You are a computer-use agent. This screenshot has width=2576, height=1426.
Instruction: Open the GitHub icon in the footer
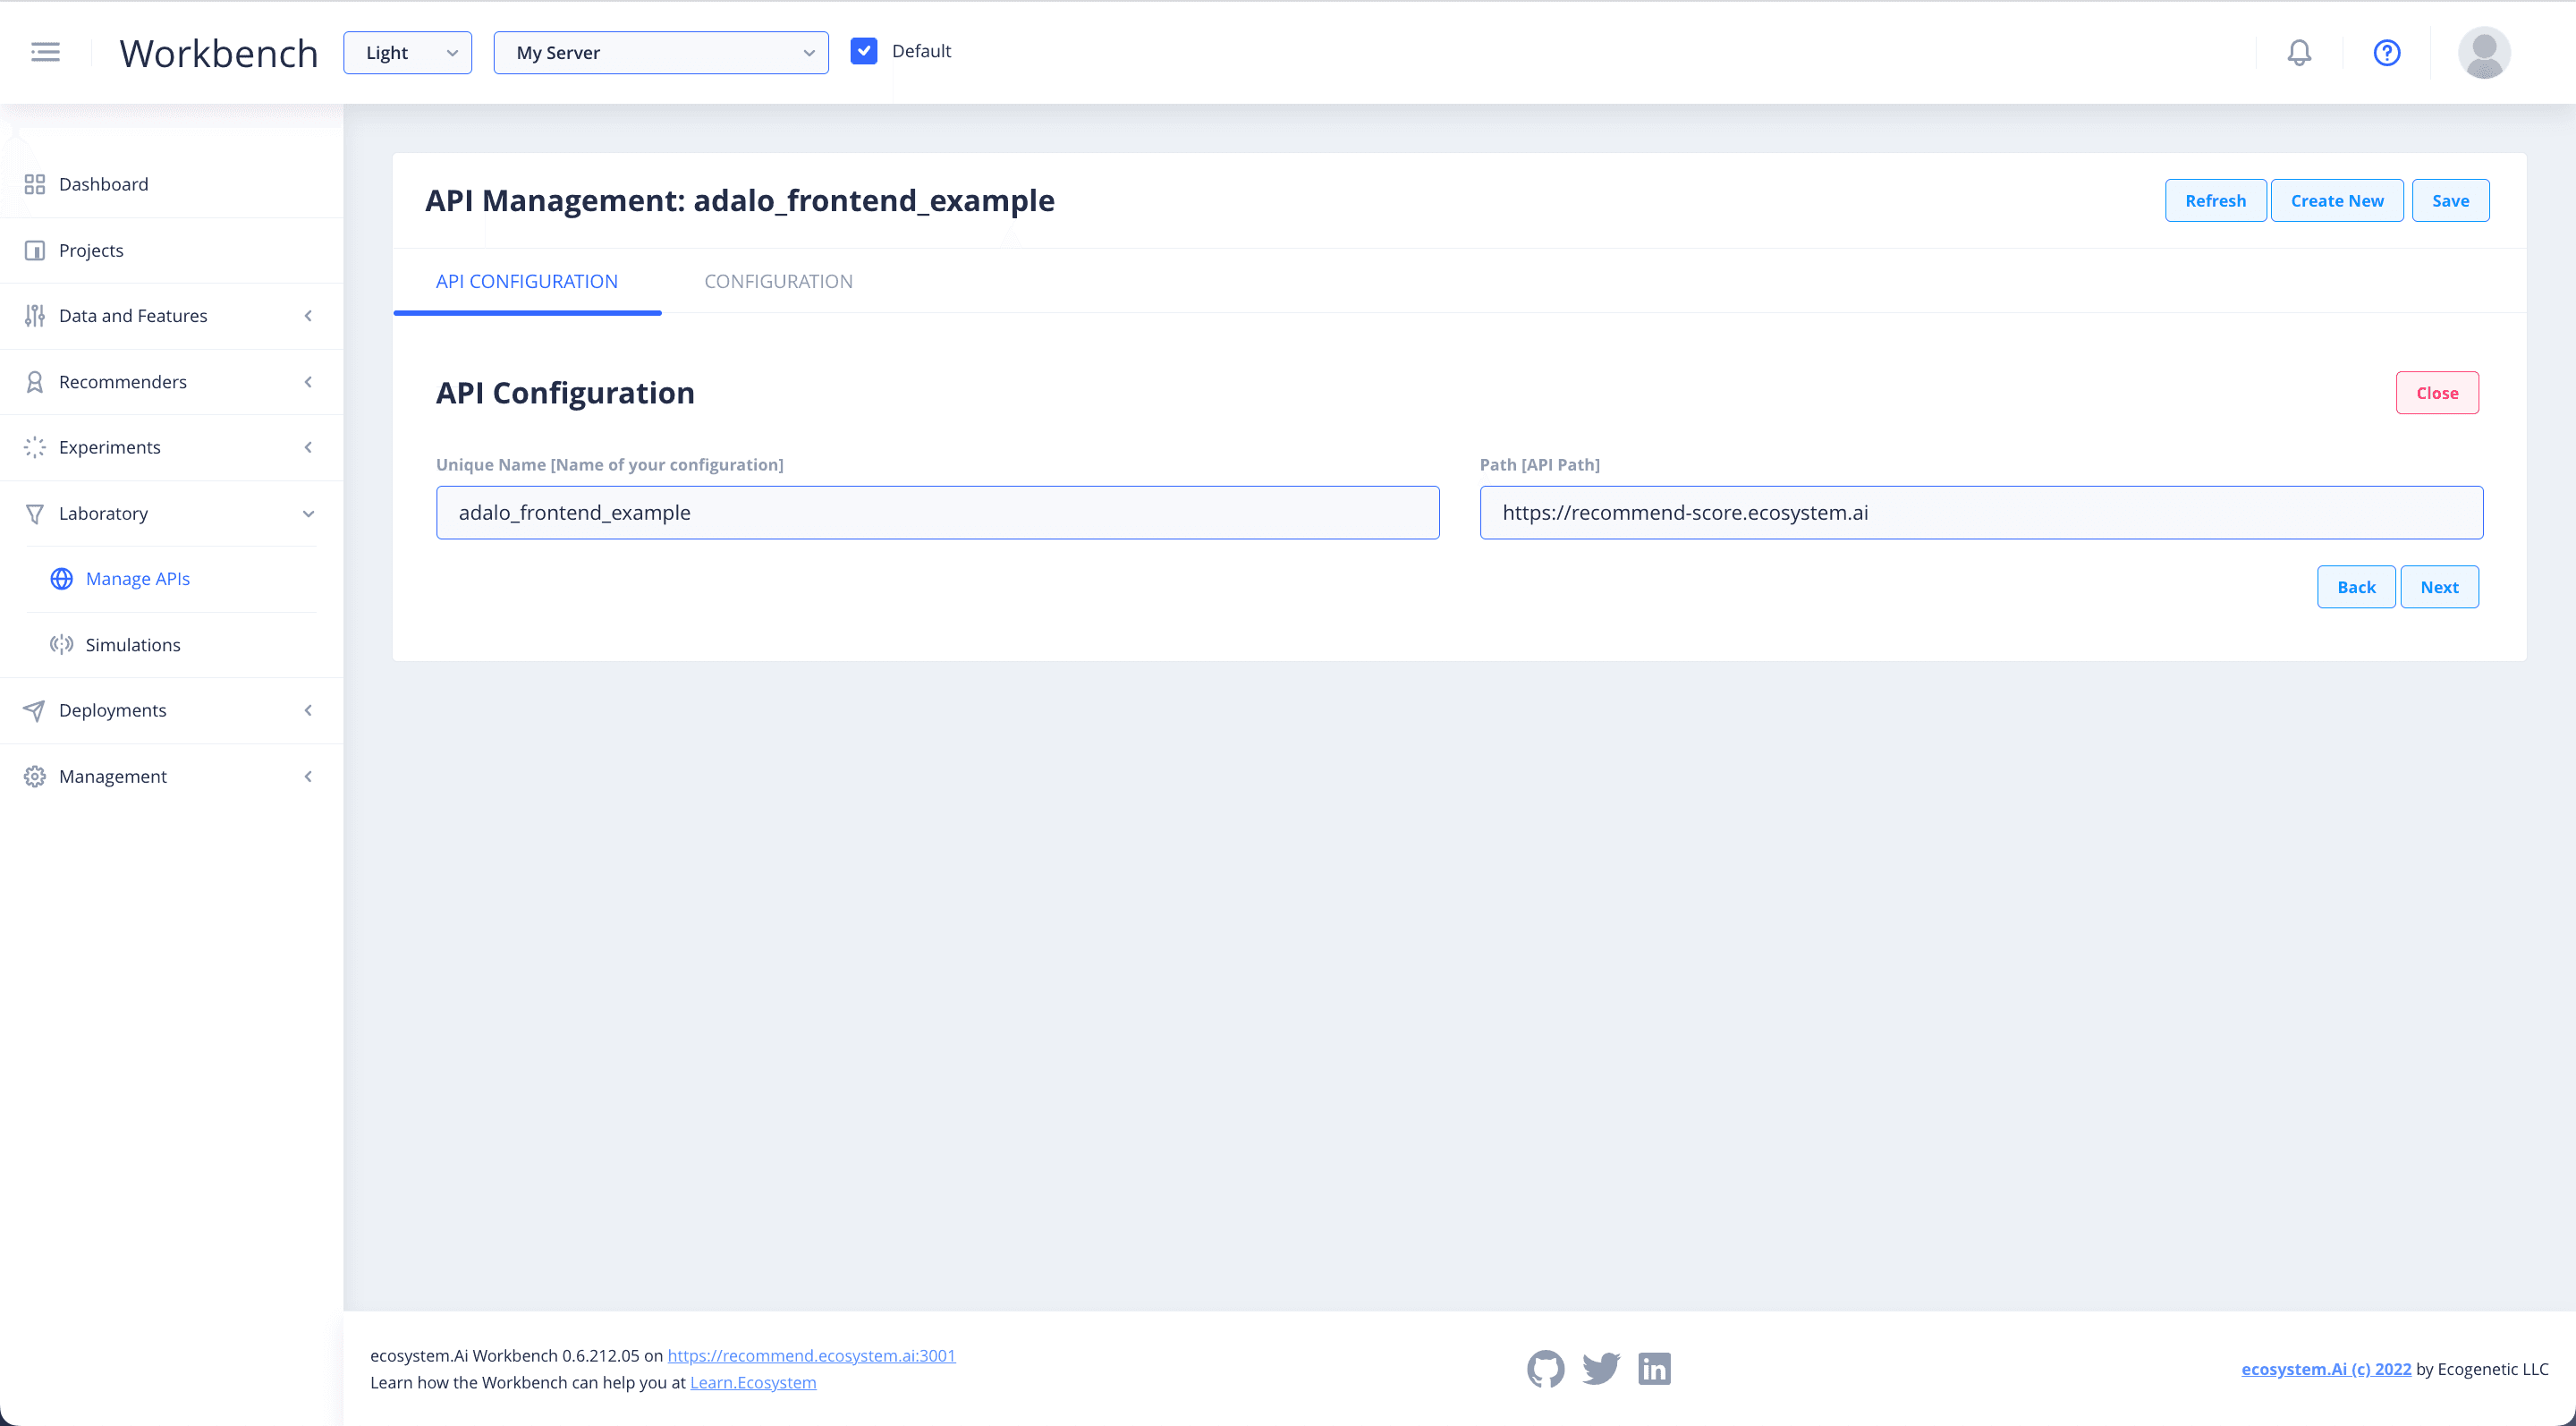1546,1369
